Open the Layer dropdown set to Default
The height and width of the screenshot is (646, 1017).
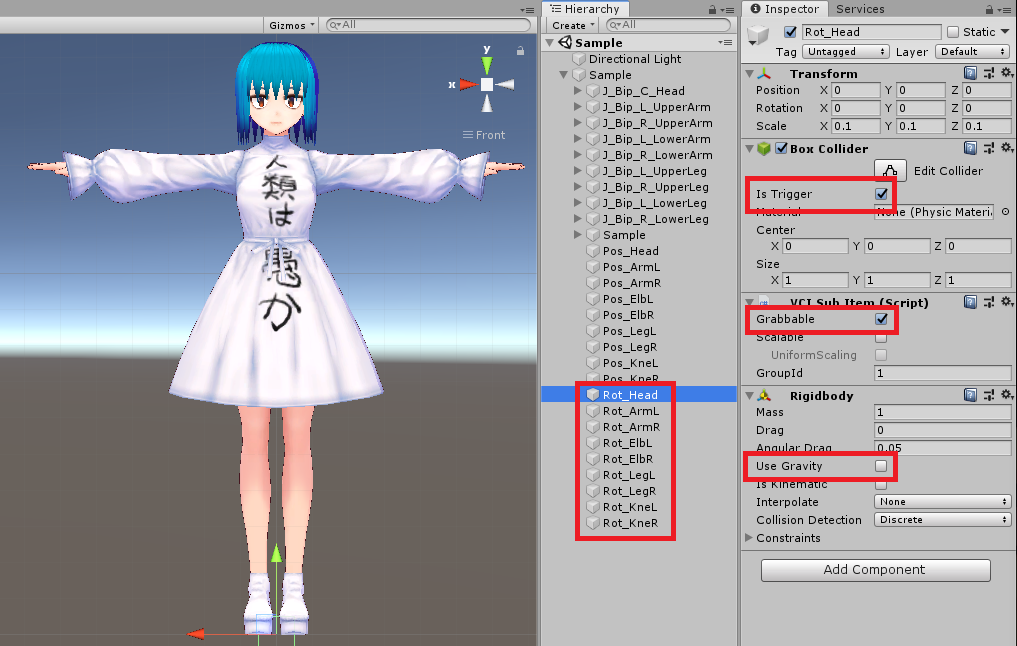click(973, 52)
